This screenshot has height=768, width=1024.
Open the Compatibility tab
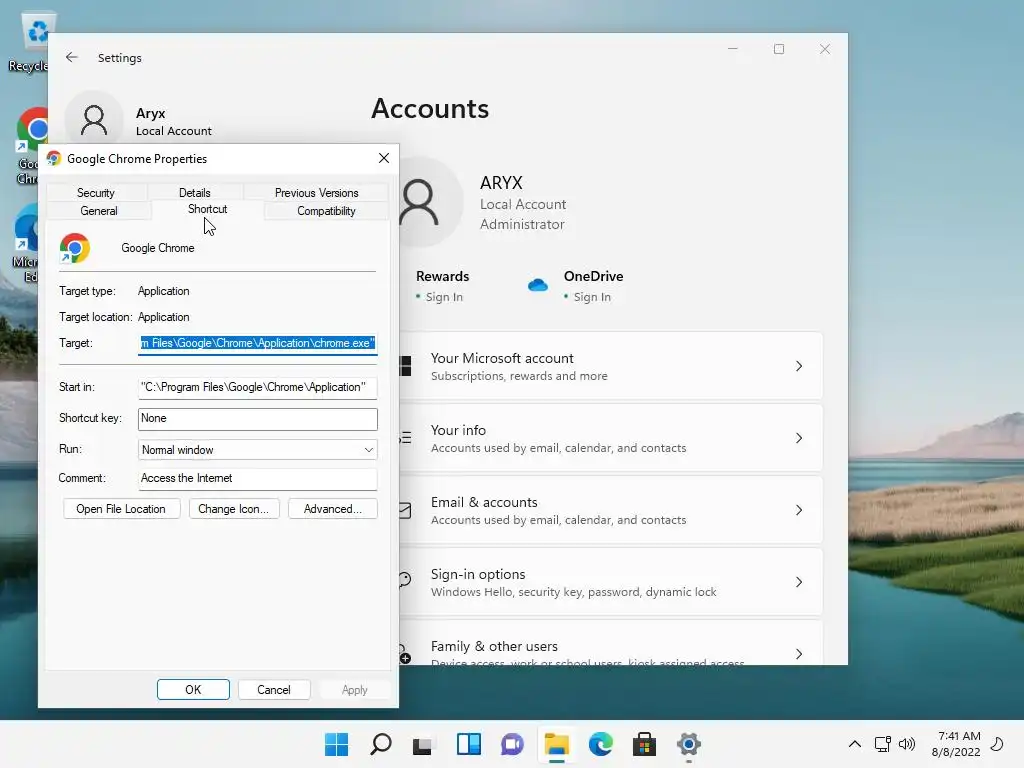pos(327,211)
